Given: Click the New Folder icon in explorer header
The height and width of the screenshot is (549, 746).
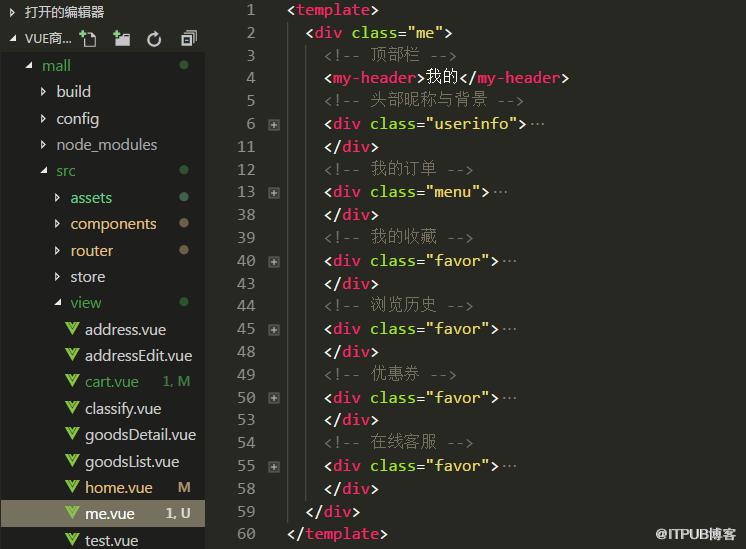Looking at the screenshot, I should (122, 39).
